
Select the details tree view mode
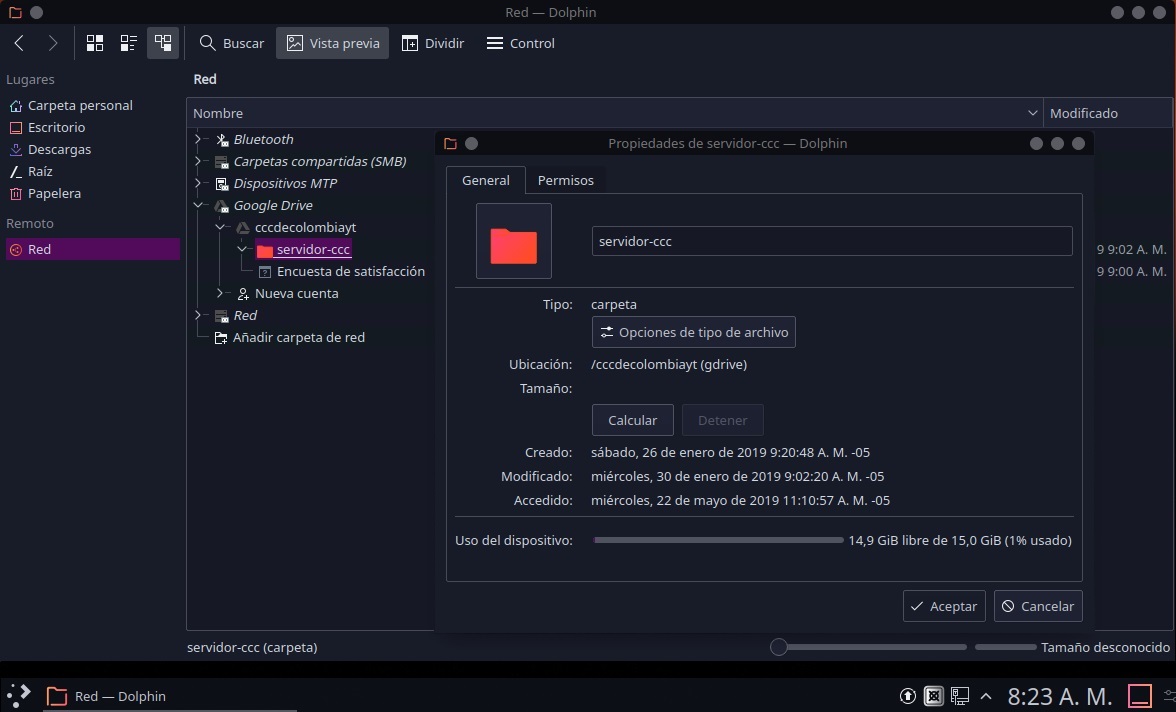tap(162, 43)
